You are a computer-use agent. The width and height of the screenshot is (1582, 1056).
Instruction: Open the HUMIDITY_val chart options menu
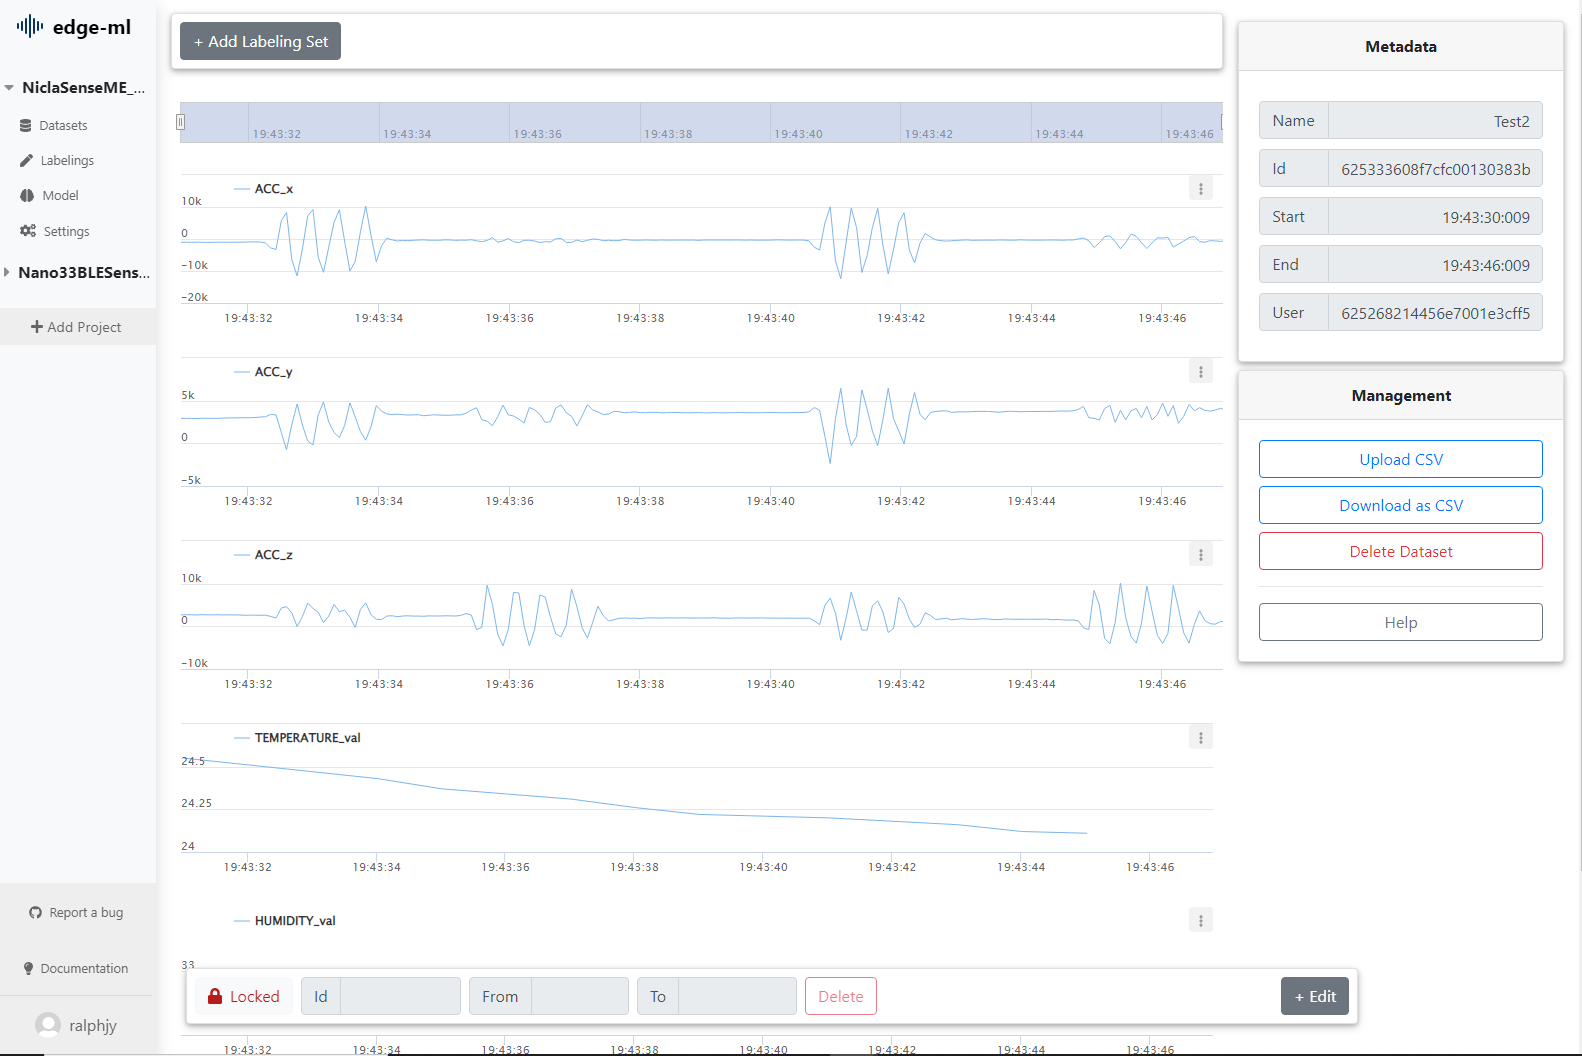[1200, 920]
